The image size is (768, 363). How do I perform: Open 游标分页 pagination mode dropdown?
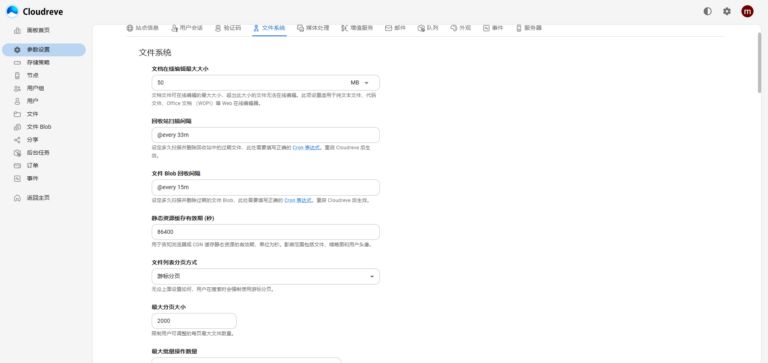(x=265, y=276)
